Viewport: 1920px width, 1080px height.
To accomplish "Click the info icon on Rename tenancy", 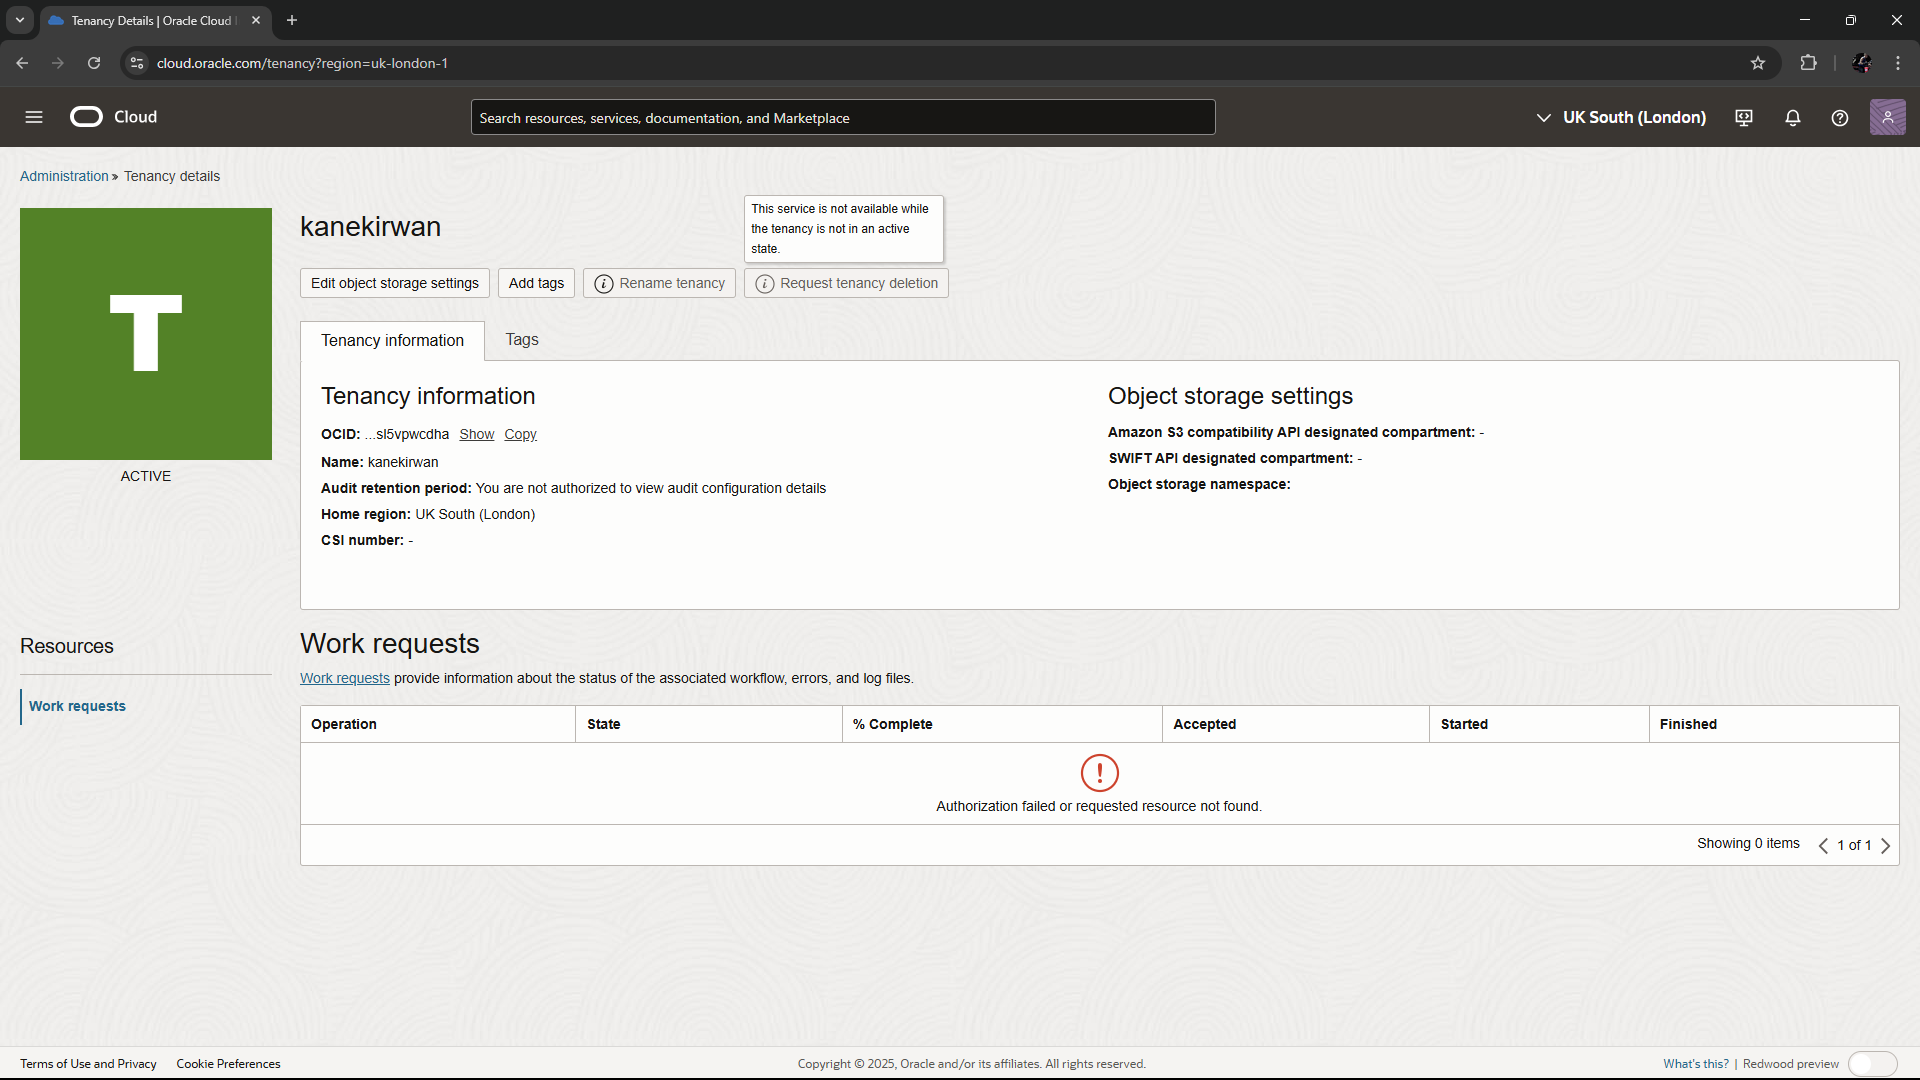I will tap(604, 284).
